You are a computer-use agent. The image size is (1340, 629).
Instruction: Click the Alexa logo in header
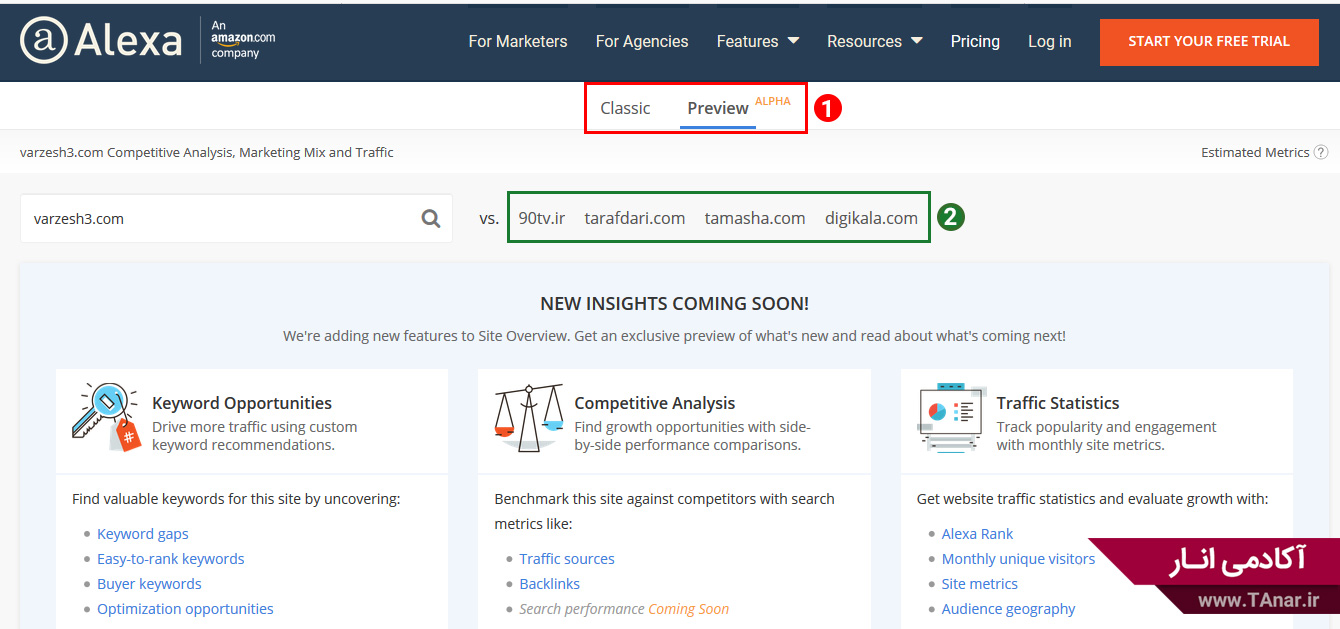point(100,41)
